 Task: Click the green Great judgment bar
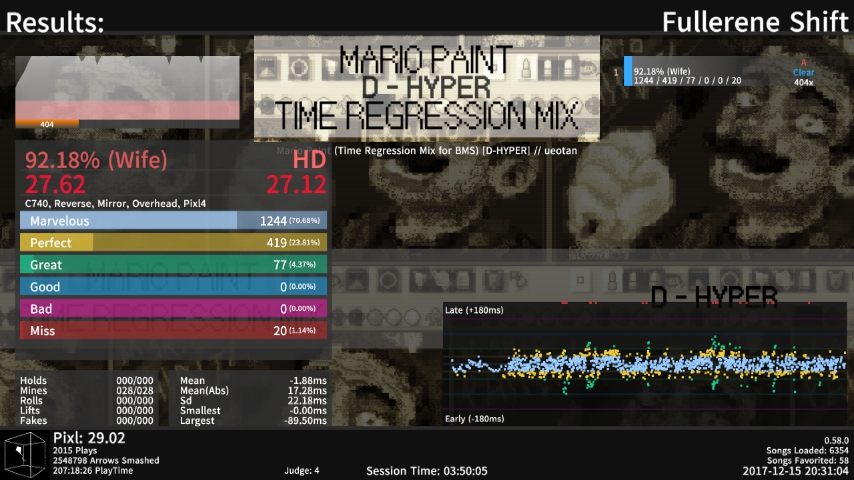(x=173, y=265)
